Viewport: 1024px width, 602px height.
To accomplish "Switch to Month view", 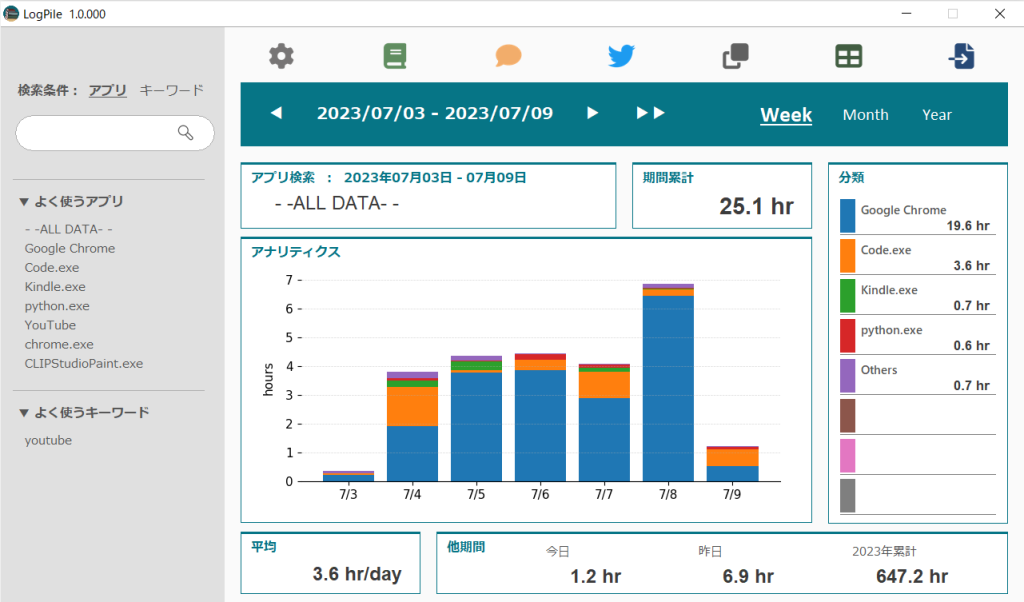I will click(865, 115).
